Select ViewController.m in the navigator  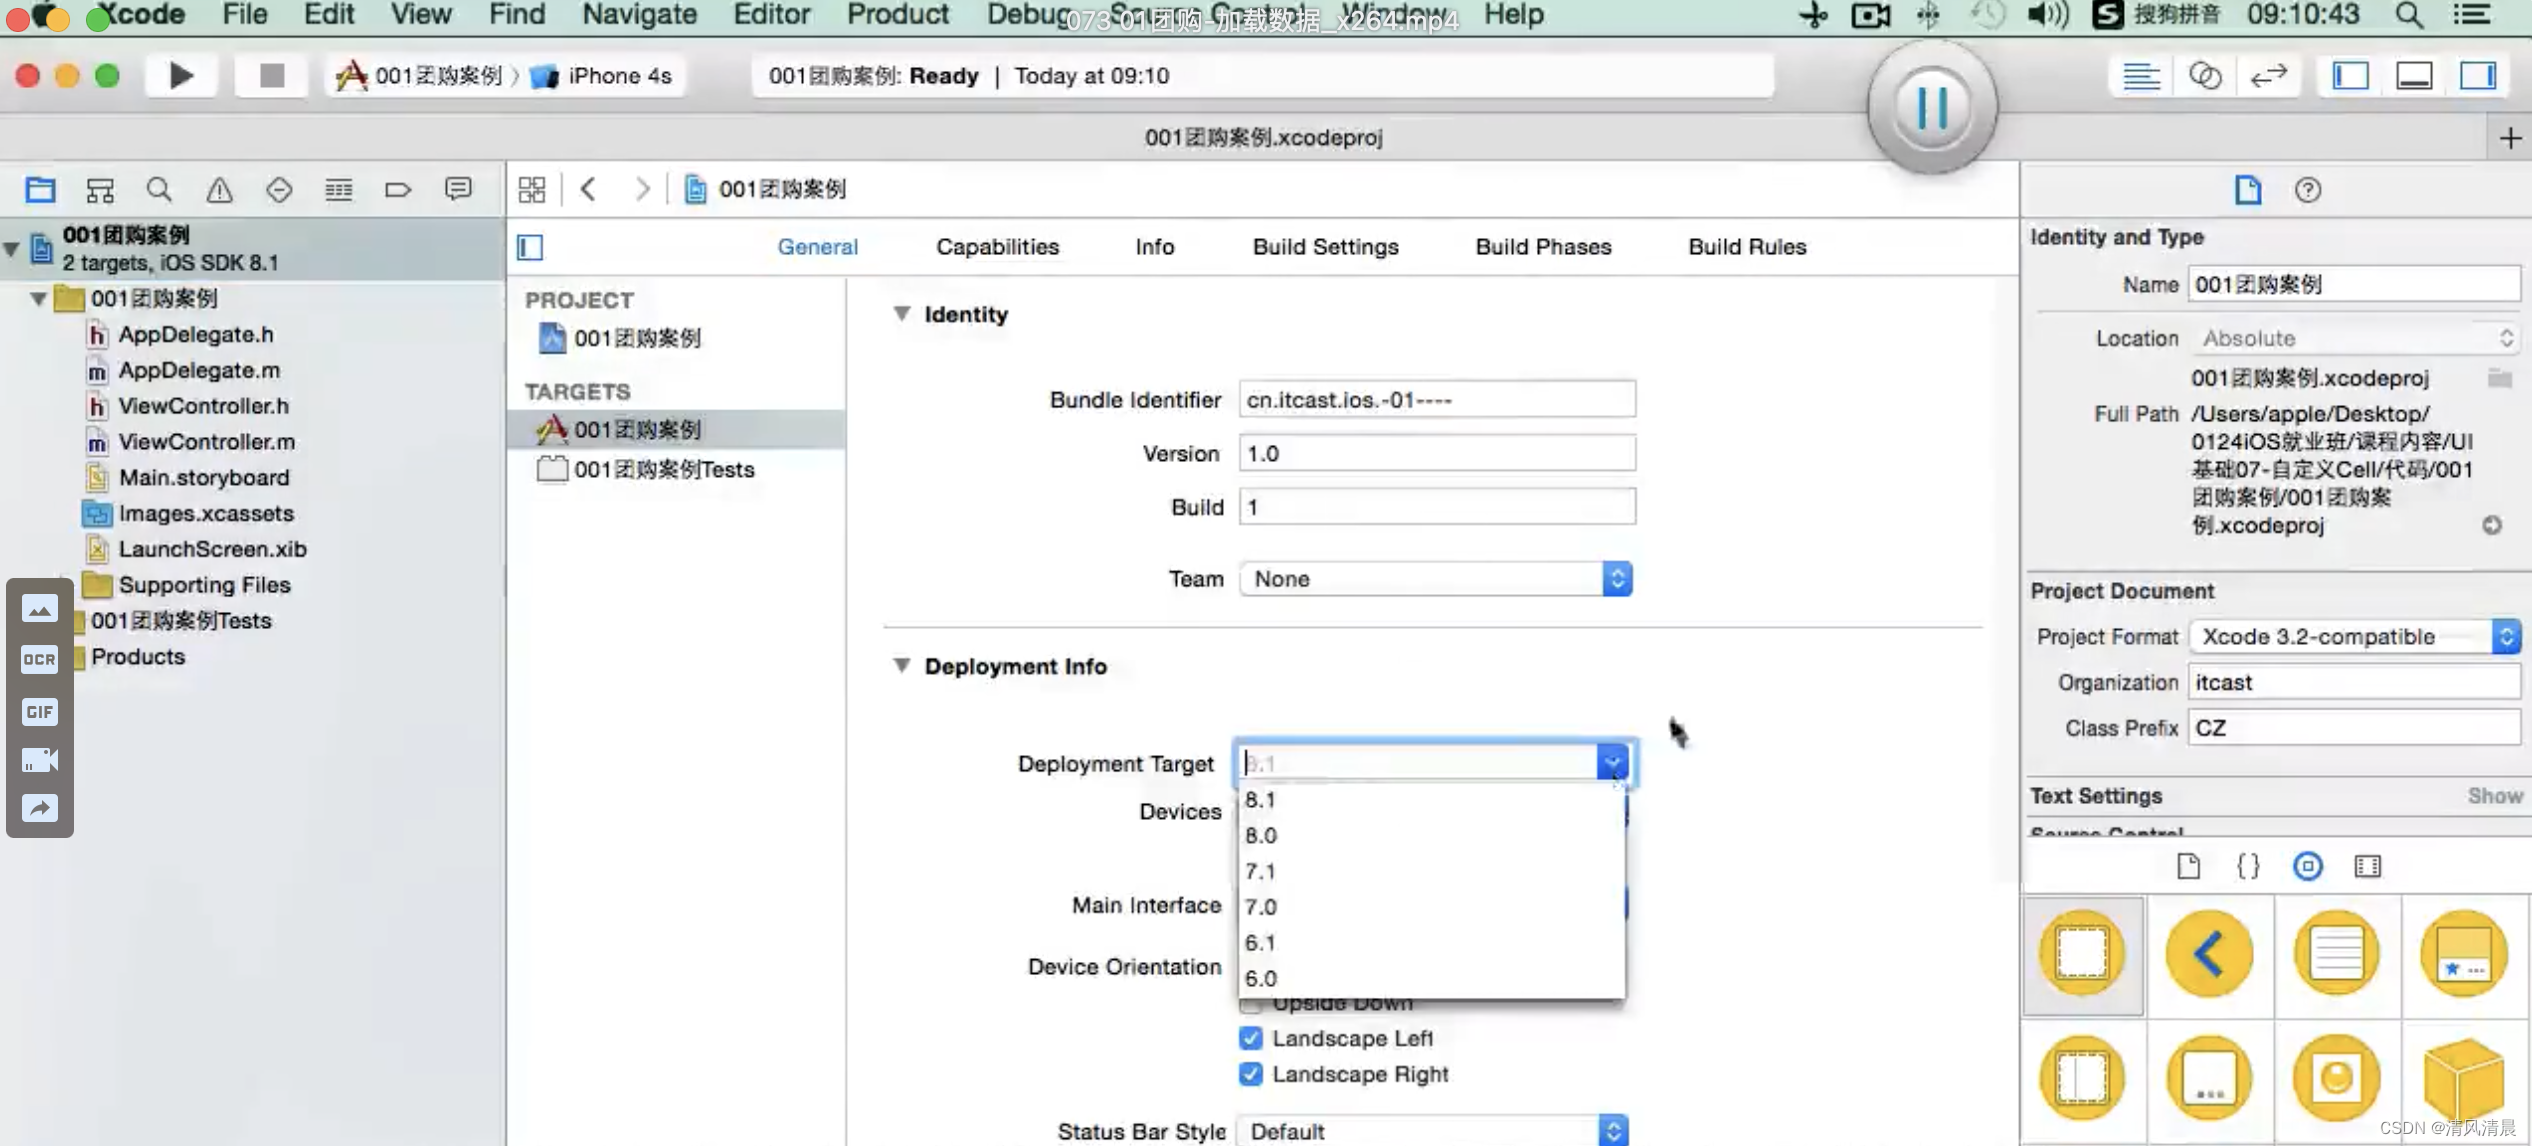pos(206,442)
